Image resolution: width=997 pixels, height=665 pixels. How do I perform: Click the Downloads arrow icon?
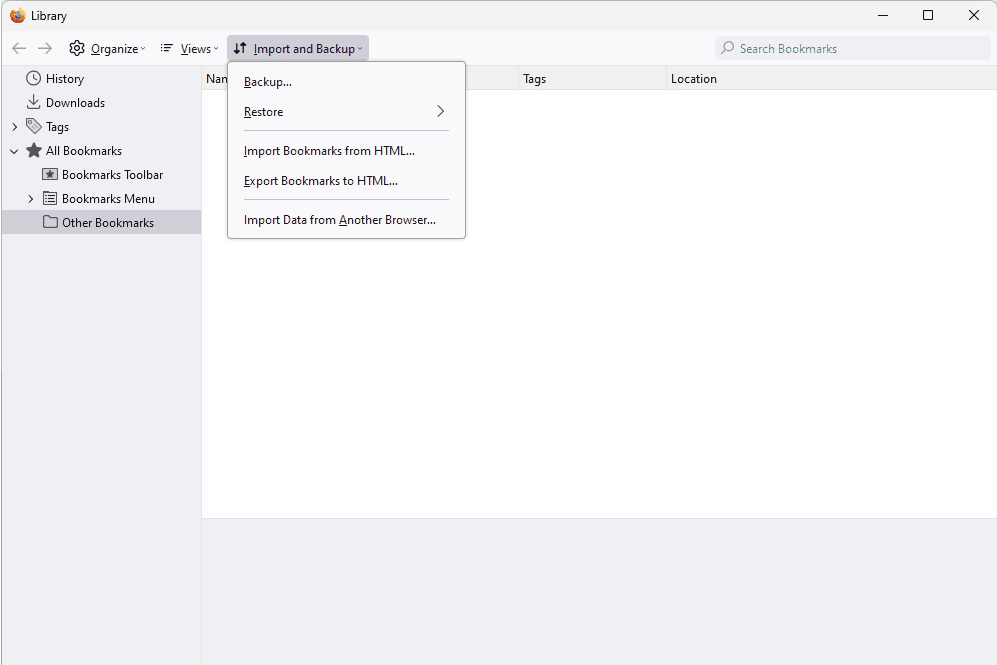34,102
